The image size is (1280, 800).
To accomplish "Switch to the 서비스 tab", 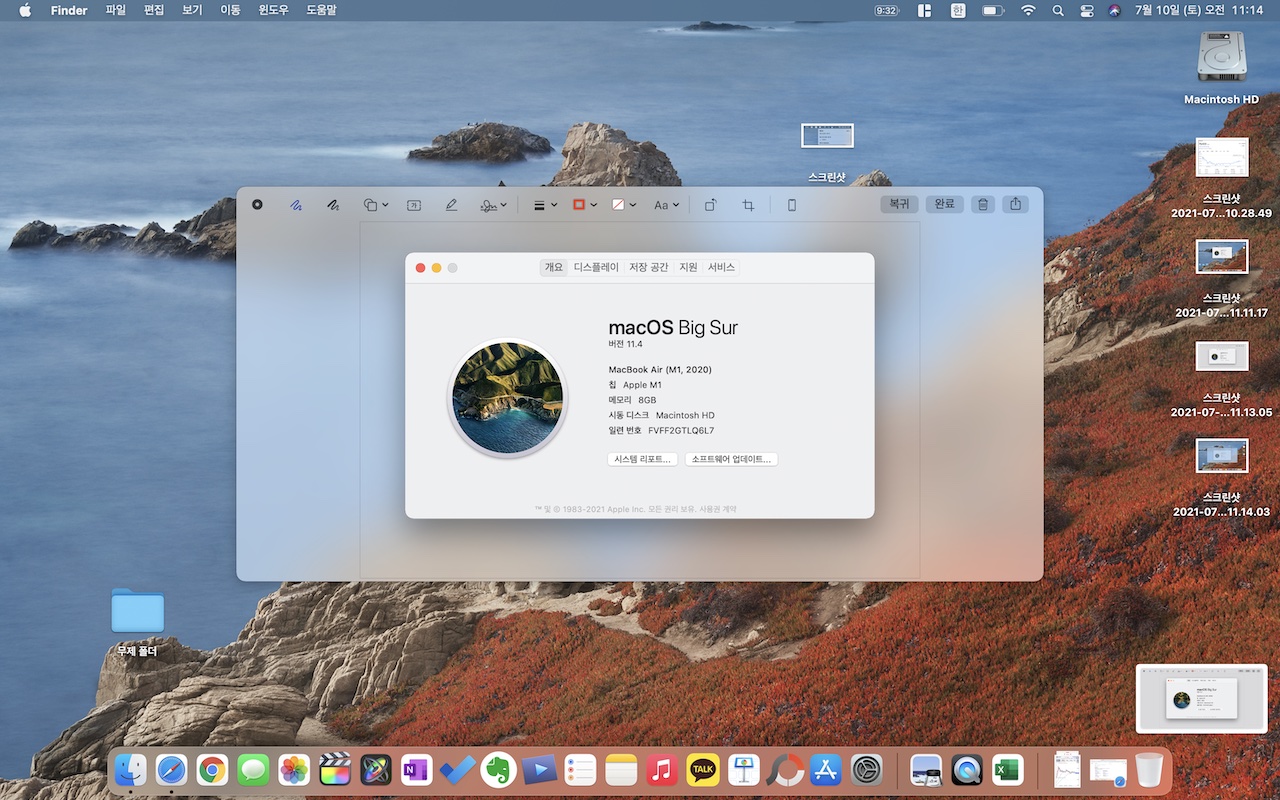I will [721, 267].
